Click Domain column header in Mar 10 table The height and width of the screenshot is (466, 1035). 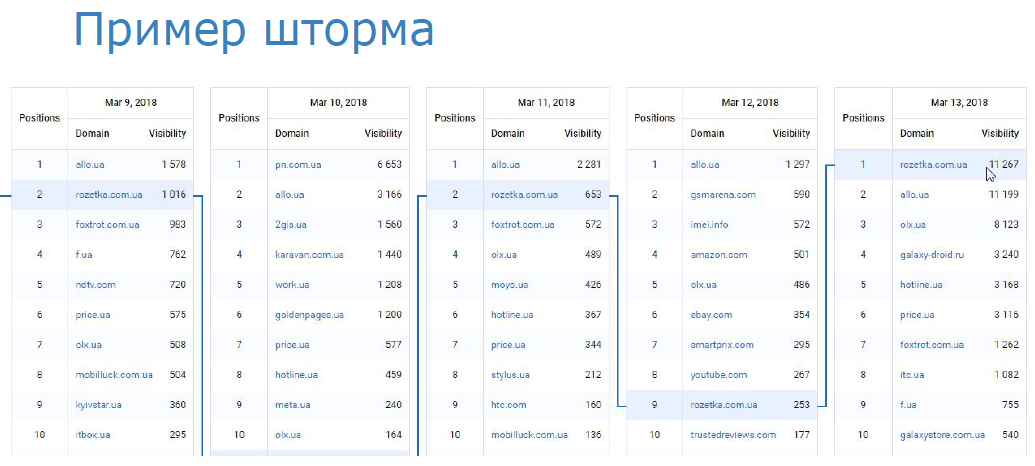[292, 133]
